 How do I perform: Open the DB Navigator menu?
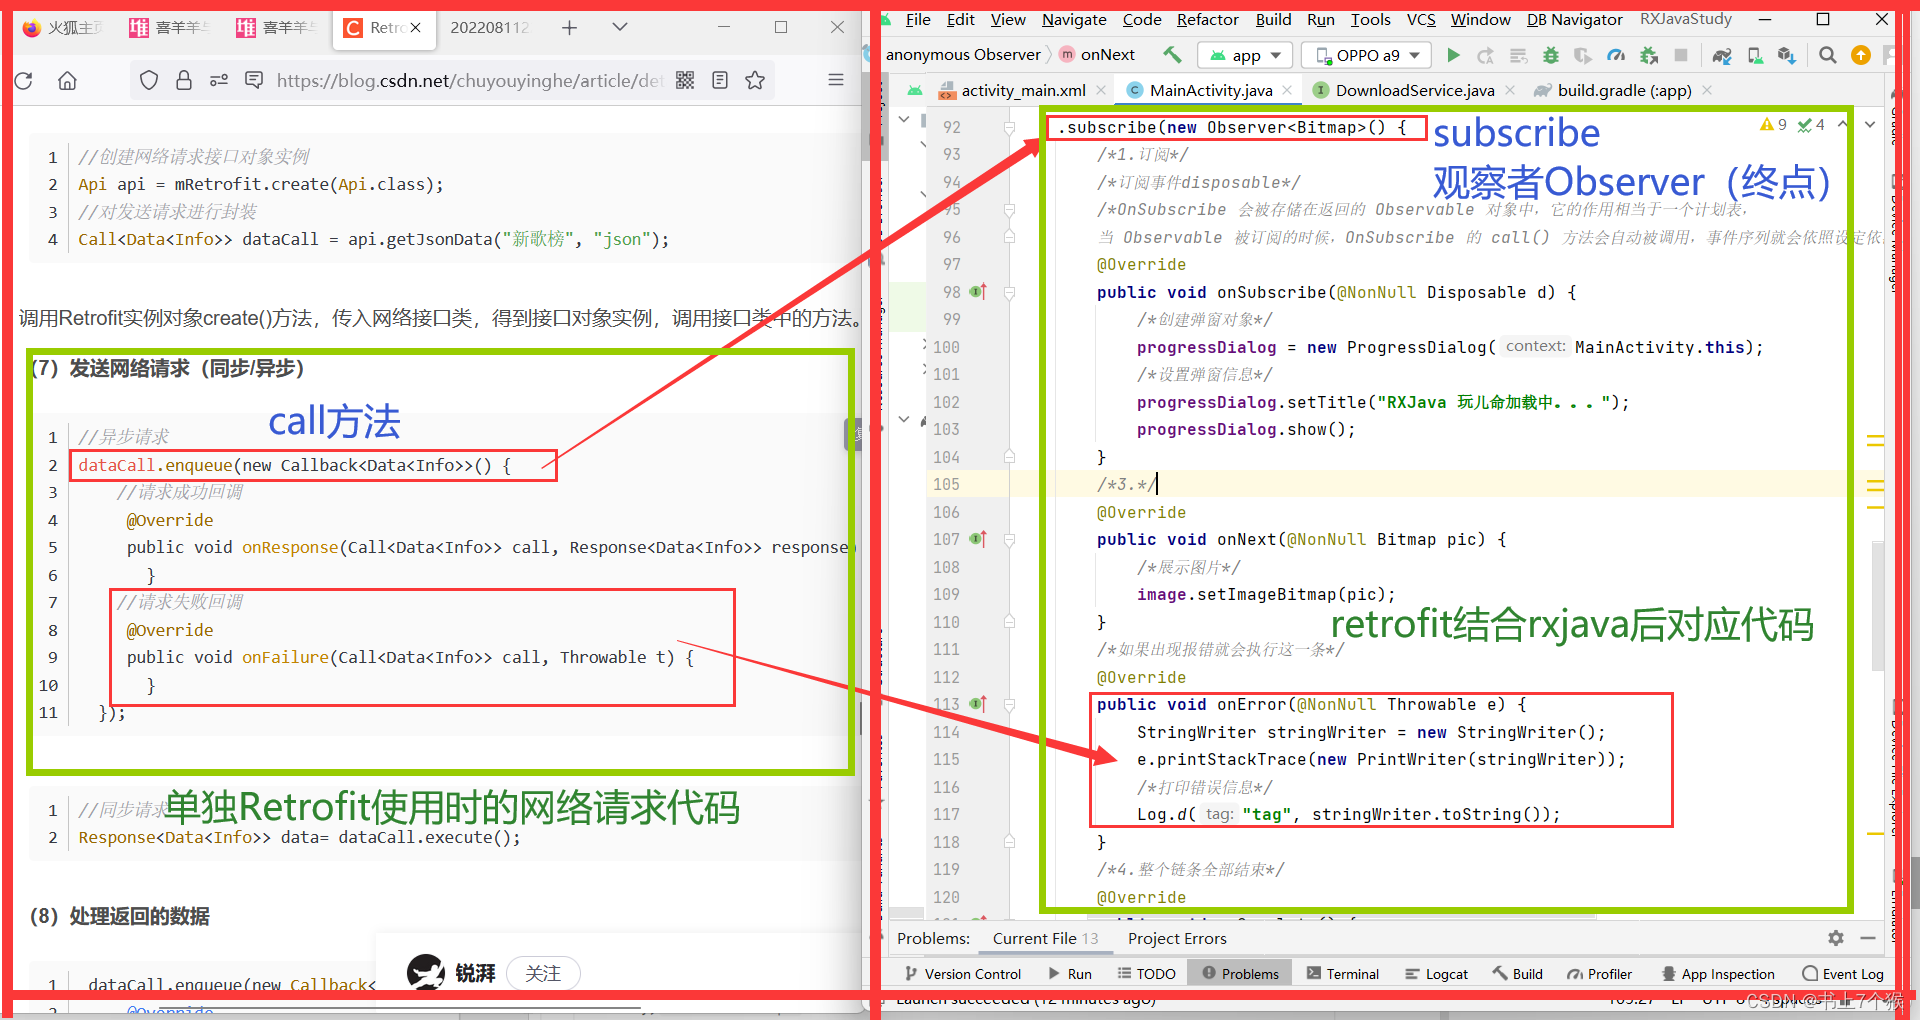1575,19
